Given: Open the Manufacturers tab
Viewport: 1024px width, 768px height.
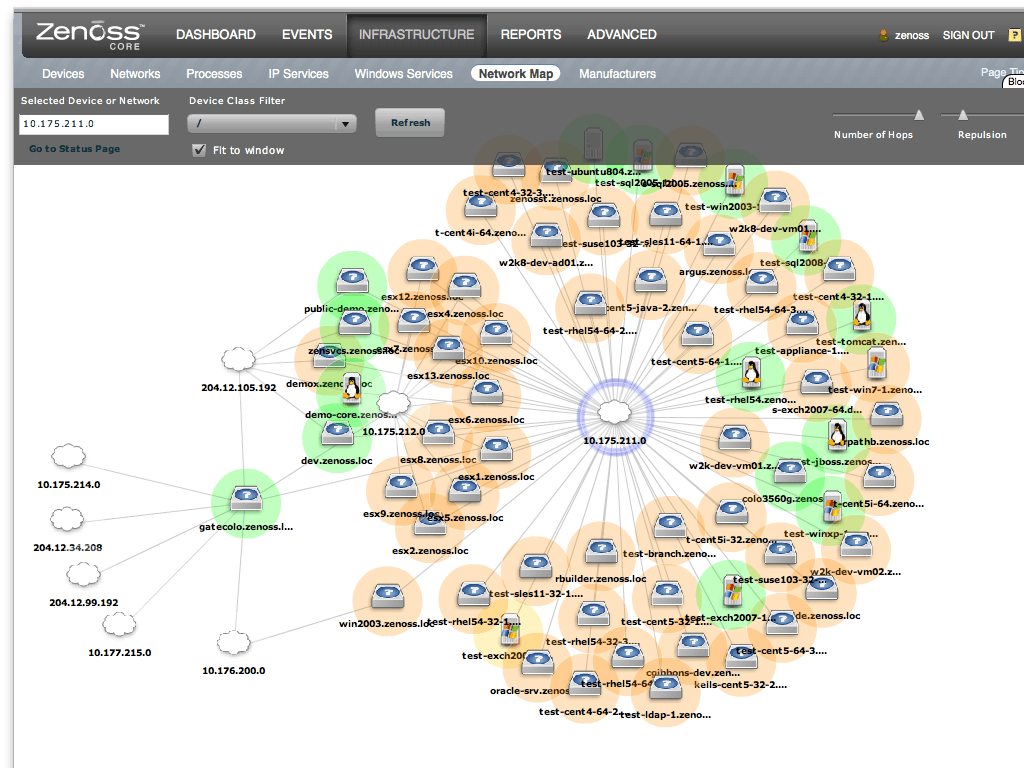Looking at the screenshot, I should [x=618, y=74].
